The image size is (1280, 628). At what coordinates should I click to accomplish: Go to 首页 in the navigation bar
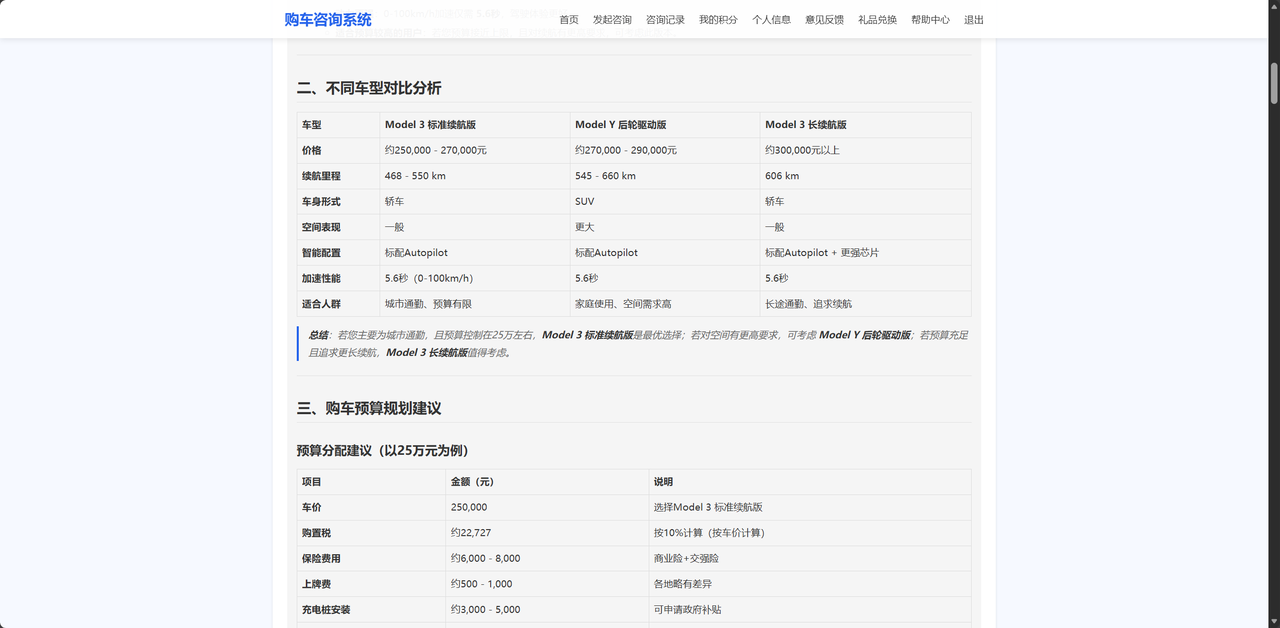[569, 19]
